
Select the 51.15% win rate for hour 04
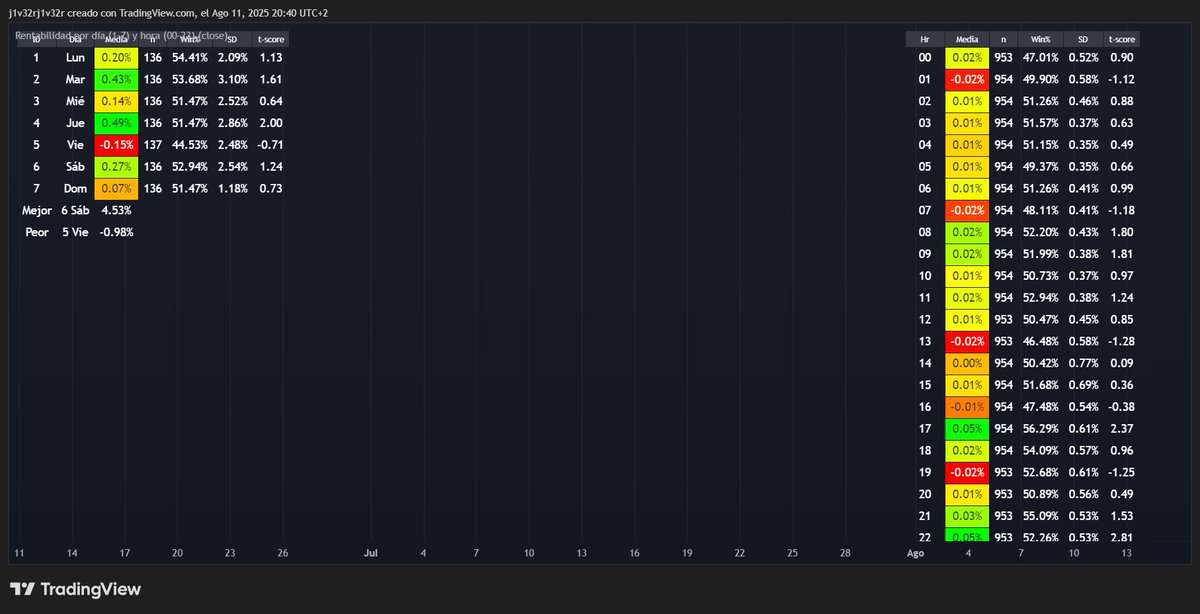1041,145
